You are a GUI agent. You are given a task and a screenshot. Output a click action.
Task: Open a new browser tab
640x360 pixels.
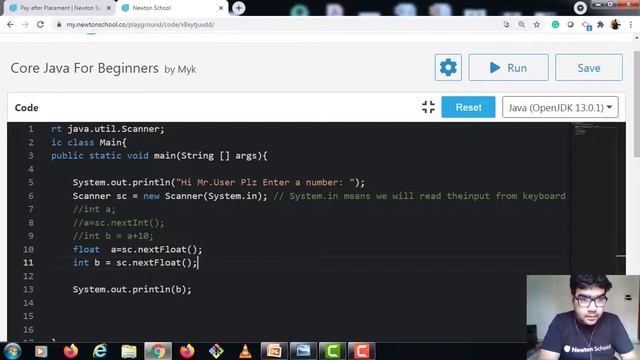[x=238, y=8]
